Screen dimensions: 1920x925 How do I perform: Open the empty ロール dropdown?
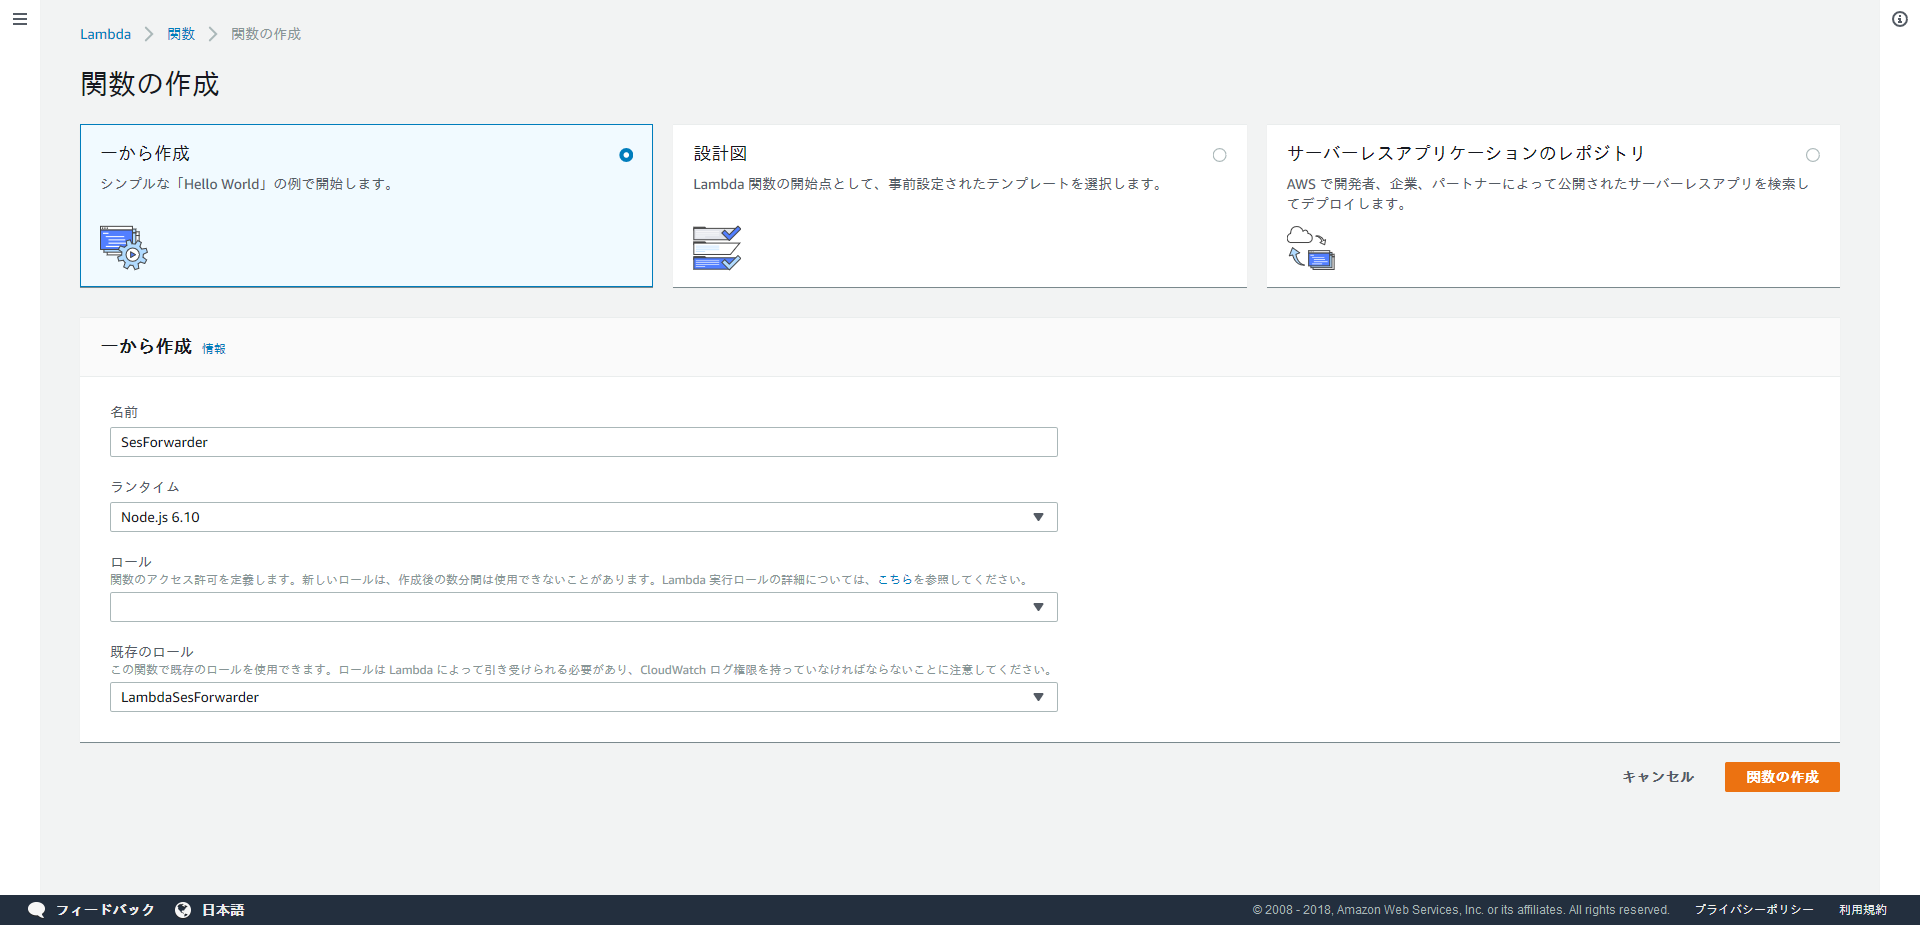[584, 607]
